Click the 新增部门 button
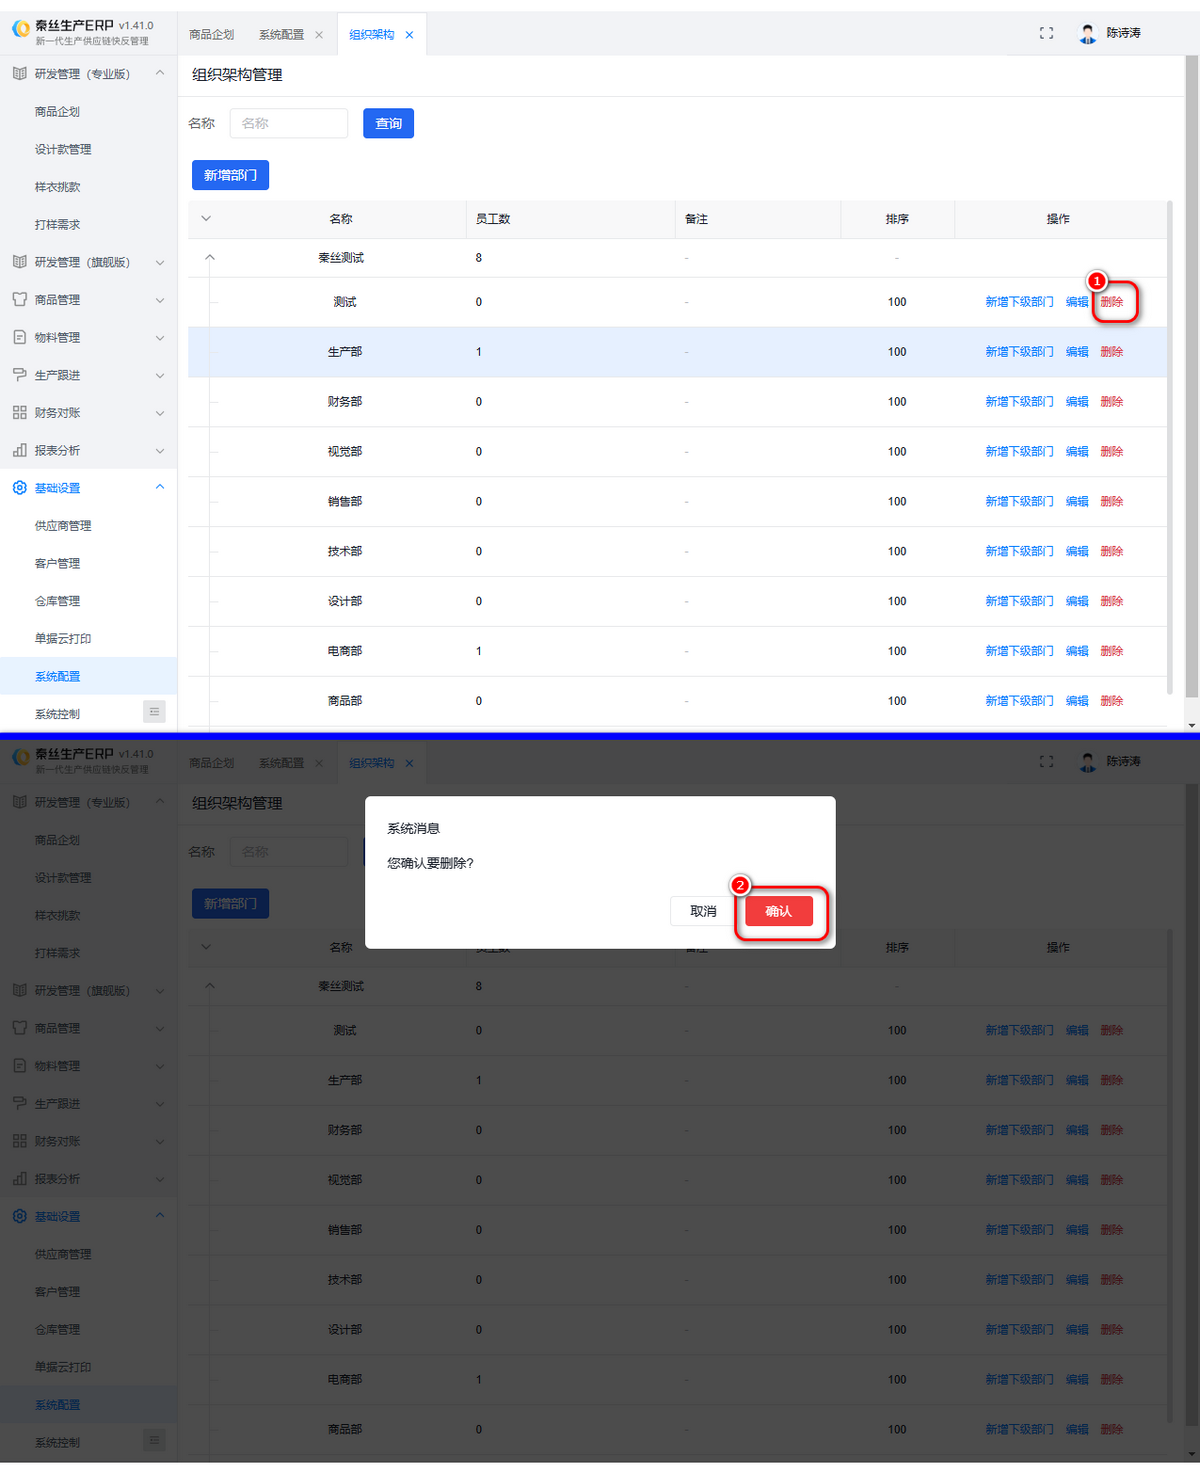Image resolution: width=1200 pixels, height=1473 pixels. coord(230,175)
